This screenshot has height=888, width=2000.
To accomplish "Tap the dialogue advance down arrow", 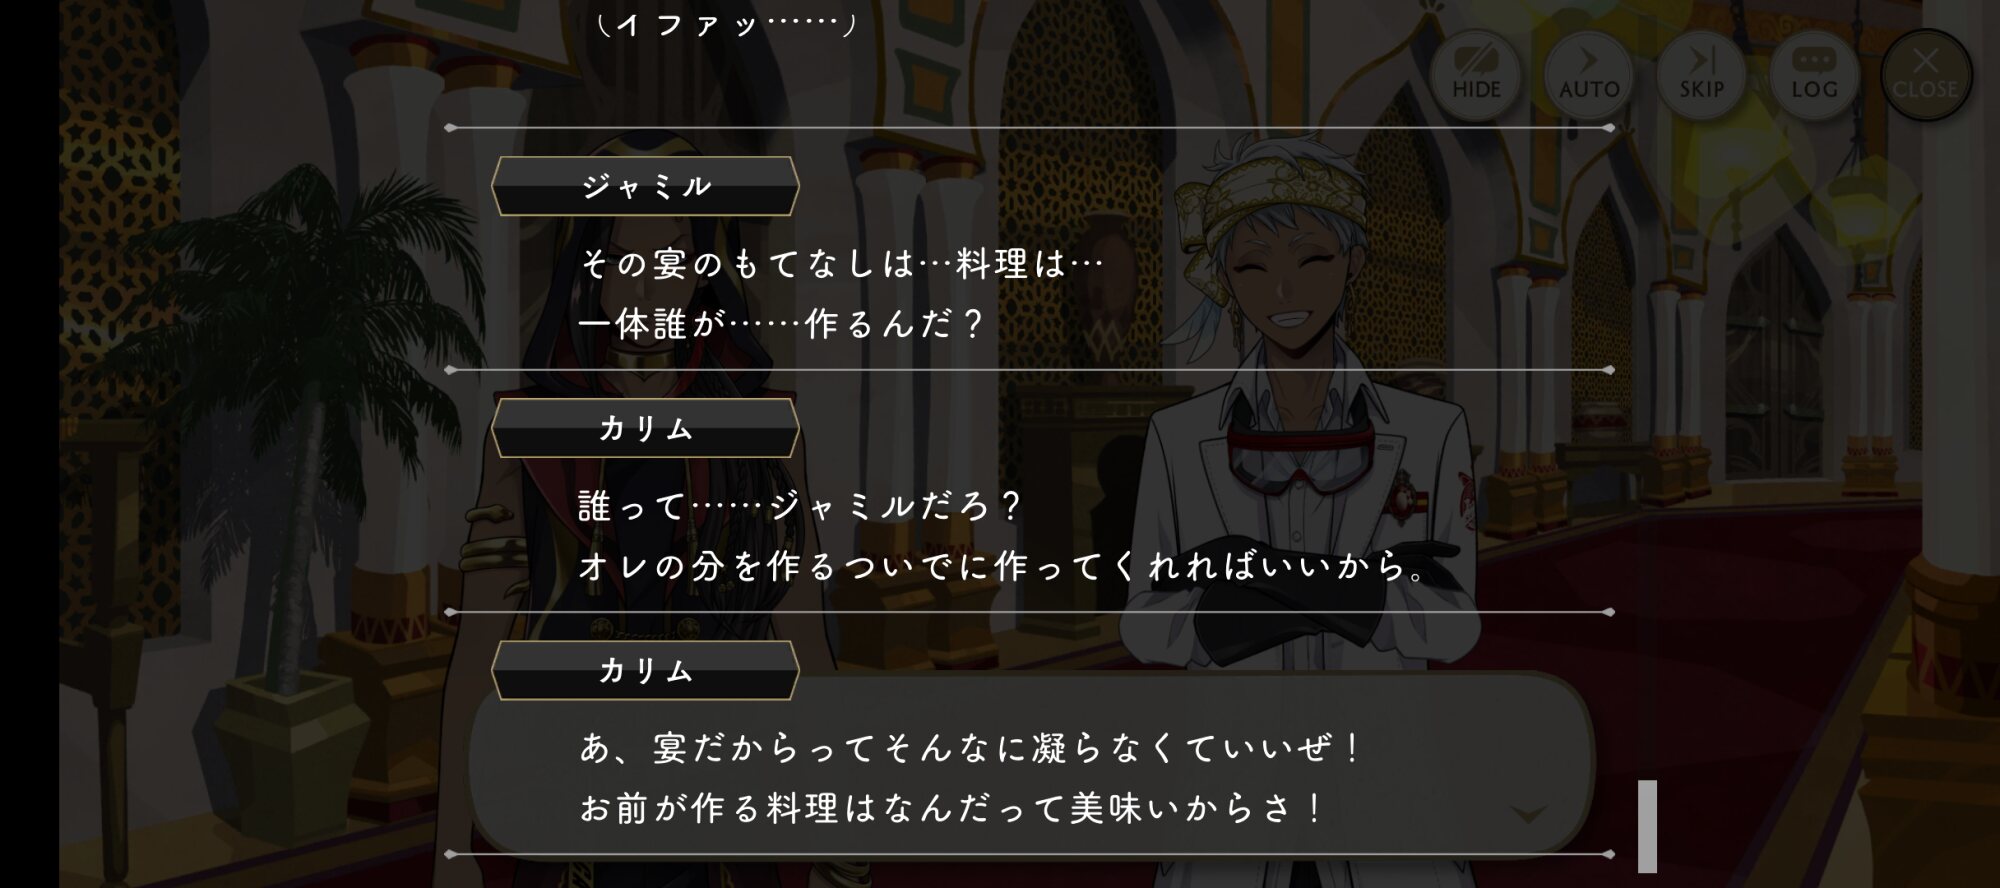I will [1528, 814].
